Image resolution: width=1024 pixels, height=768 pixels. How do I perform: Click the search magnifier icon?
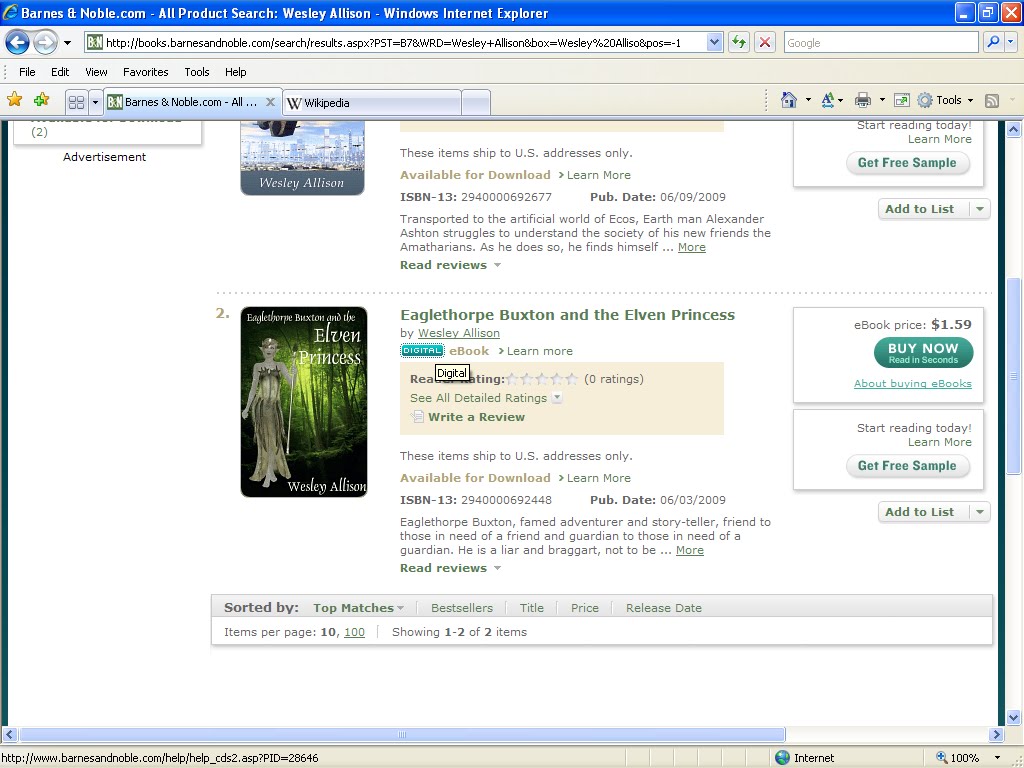(x=992, y=43)
